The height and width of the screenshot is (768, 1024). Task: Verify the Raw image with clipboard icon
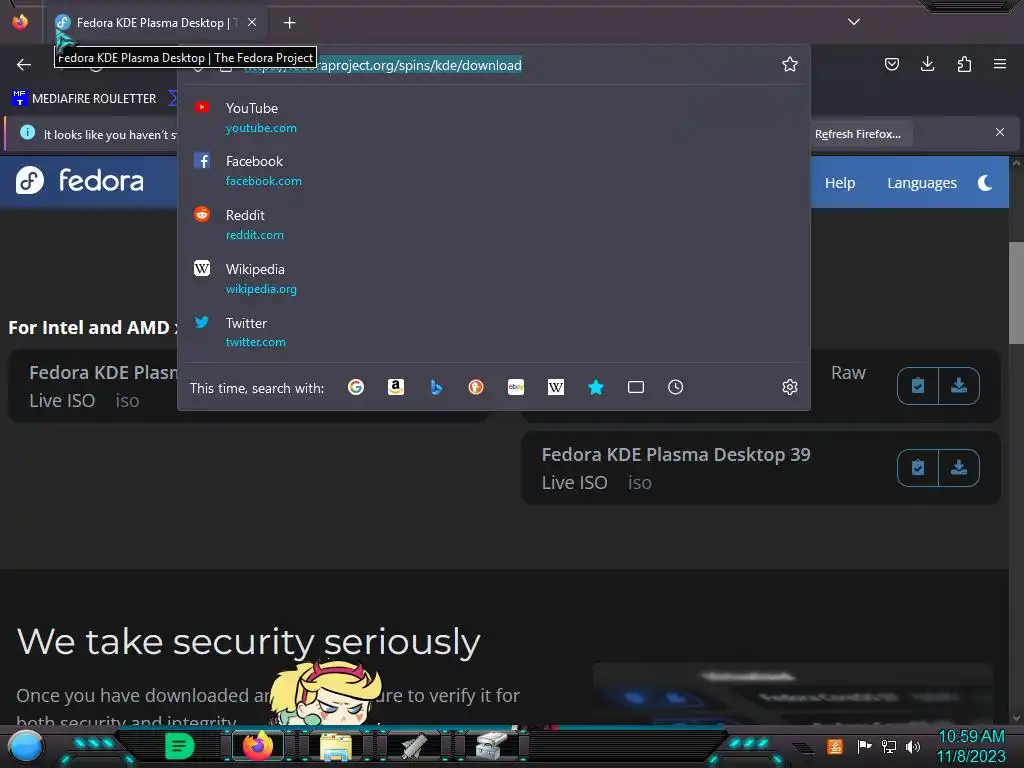coord(918,386)
